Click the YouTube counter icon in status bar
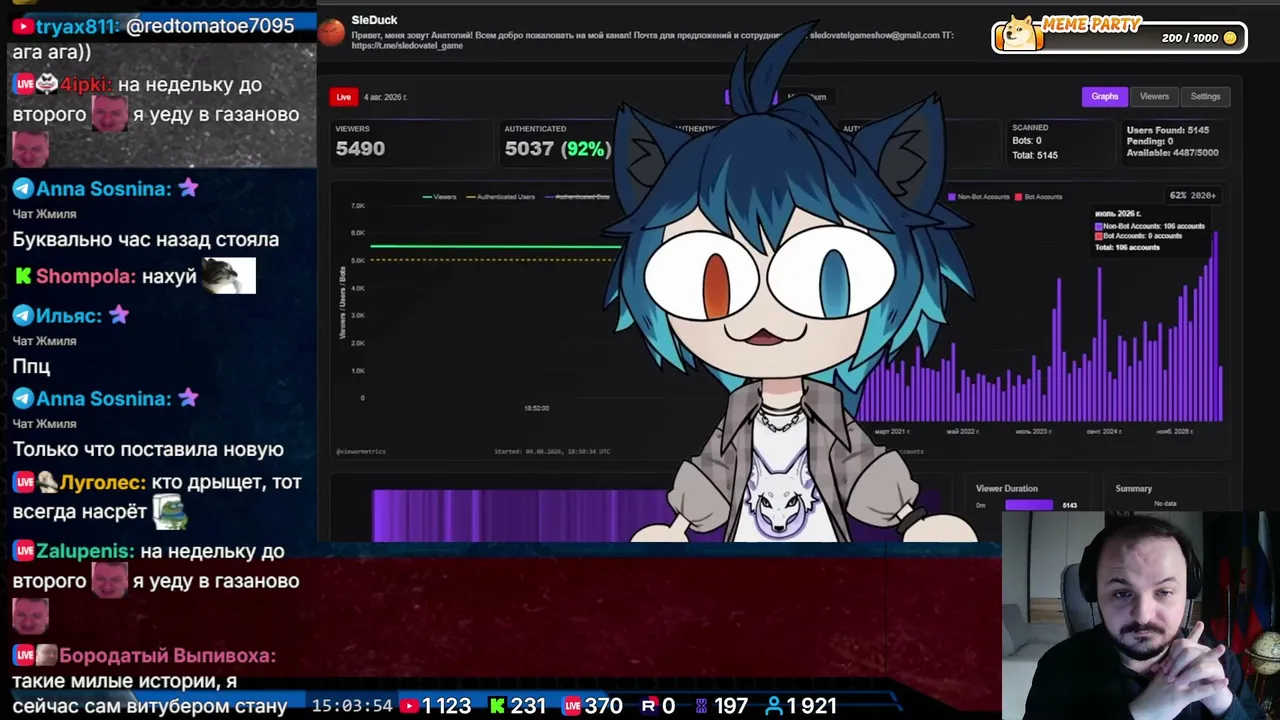This screenshot has height=720, width=1280. 409,706
